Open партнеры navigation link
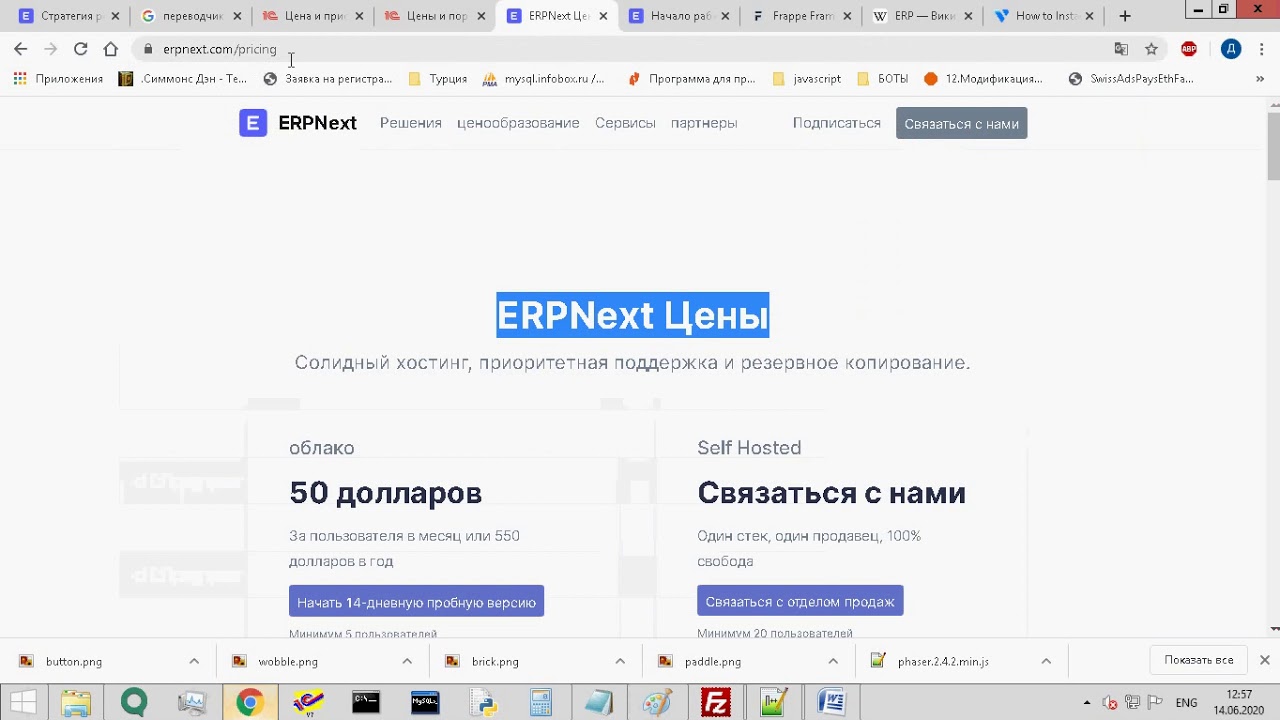The image size is (1280, 720). (x=704, y=123)
